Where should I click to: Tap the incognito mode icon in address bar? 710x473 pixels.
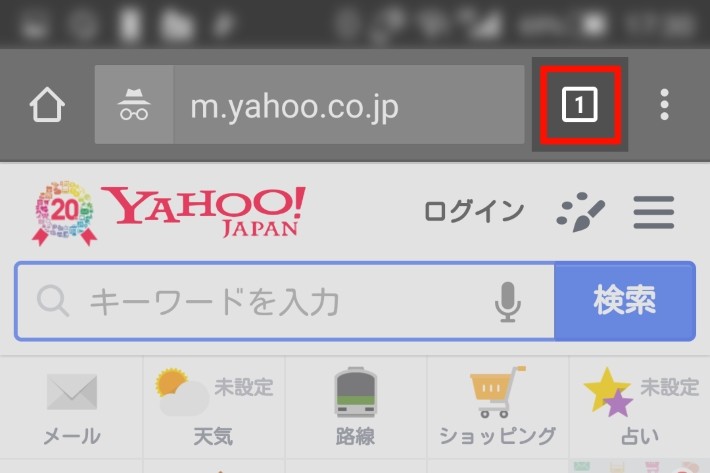pos(134,105)
